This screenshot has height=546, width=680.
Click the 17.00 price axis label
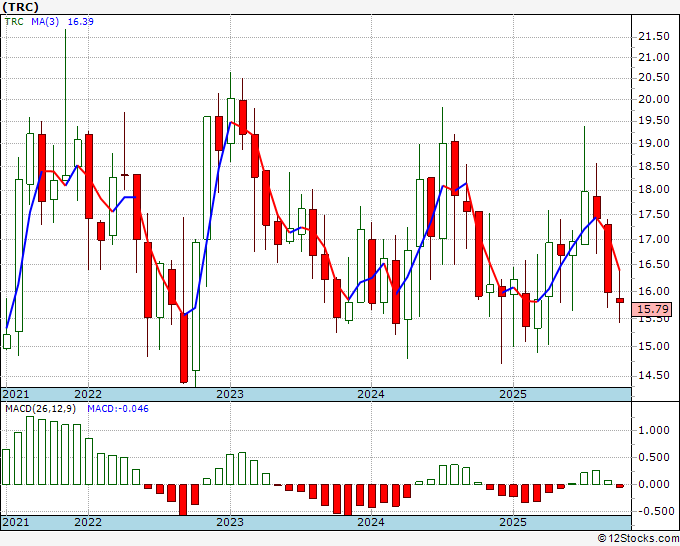point(654,239)
